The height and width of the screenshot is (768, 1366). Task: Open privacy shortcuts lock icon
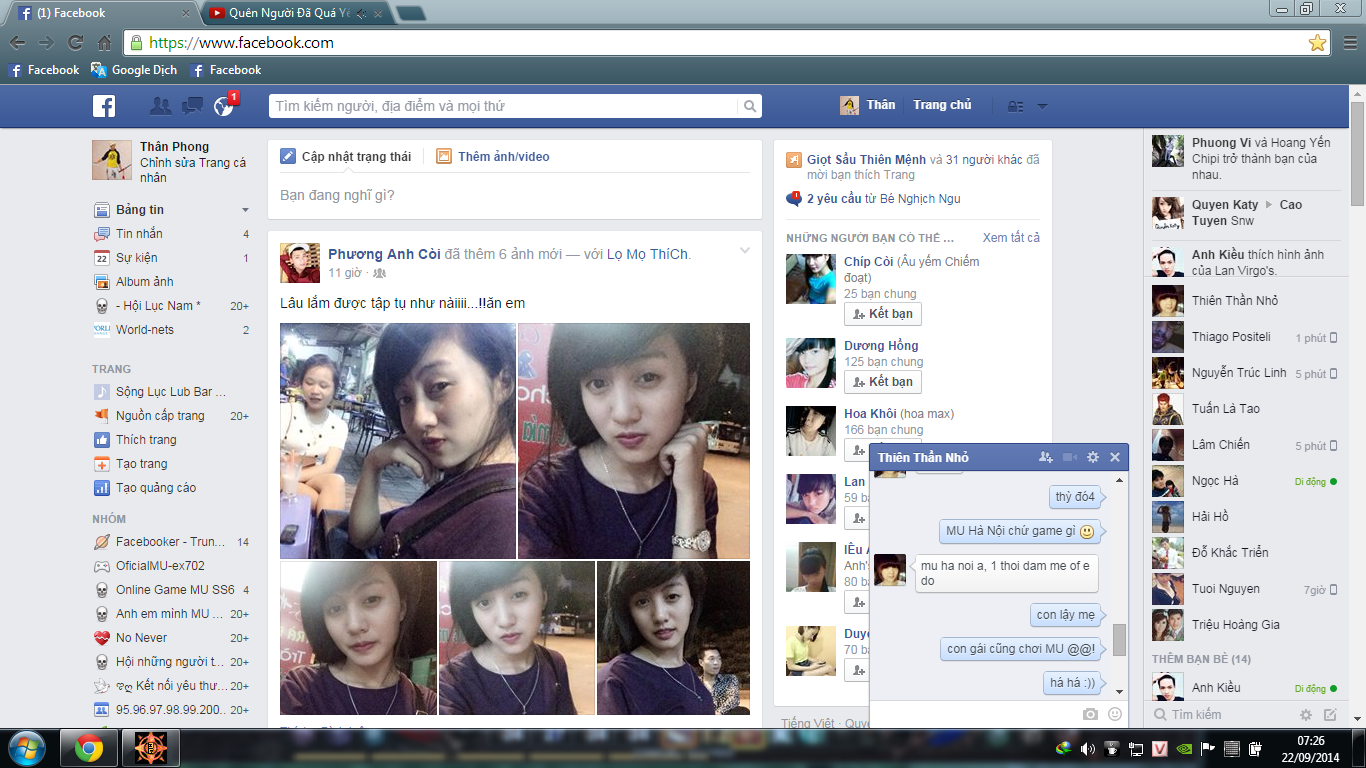point(1015,106)
